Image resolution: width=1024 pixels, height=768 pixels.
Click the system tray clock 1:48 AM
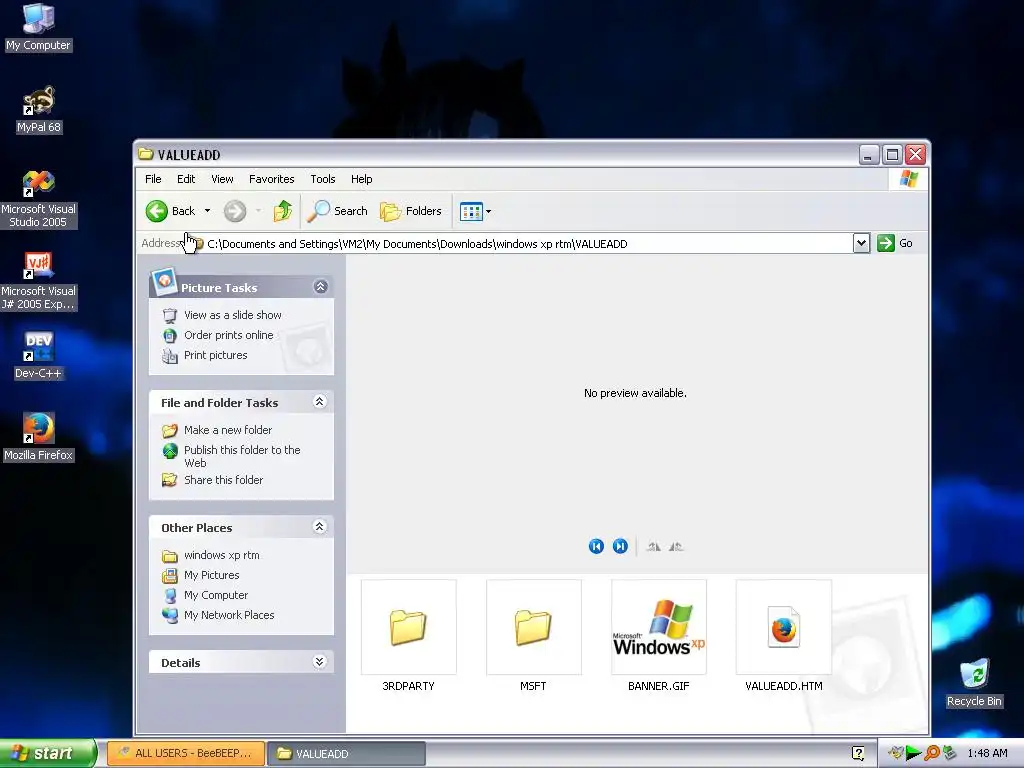987,753
